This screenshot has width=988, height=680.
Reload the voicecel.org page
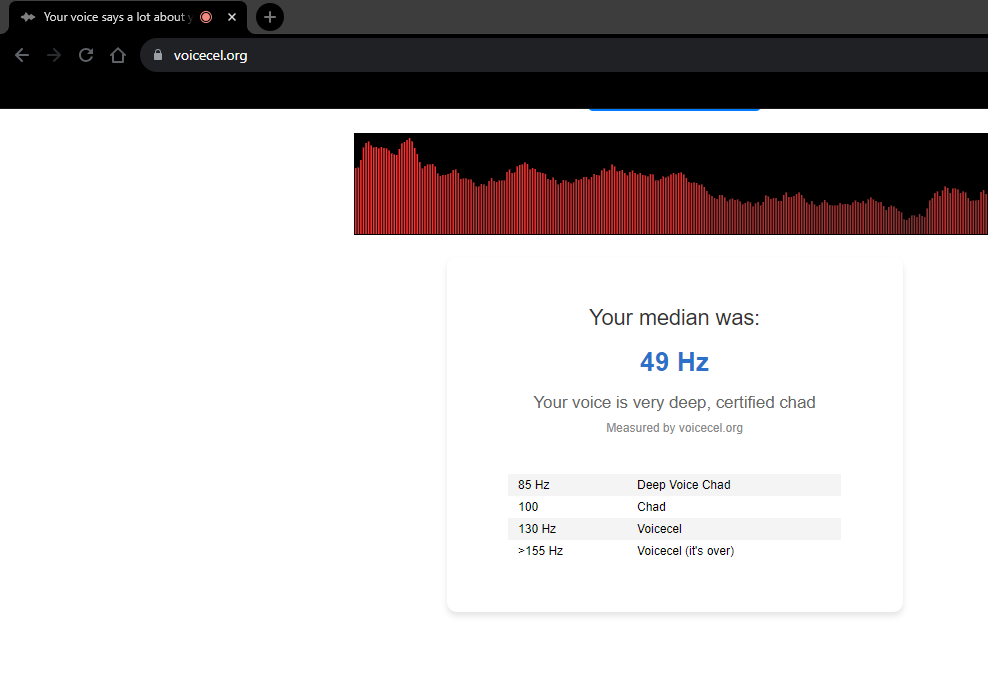click(85, 55)
